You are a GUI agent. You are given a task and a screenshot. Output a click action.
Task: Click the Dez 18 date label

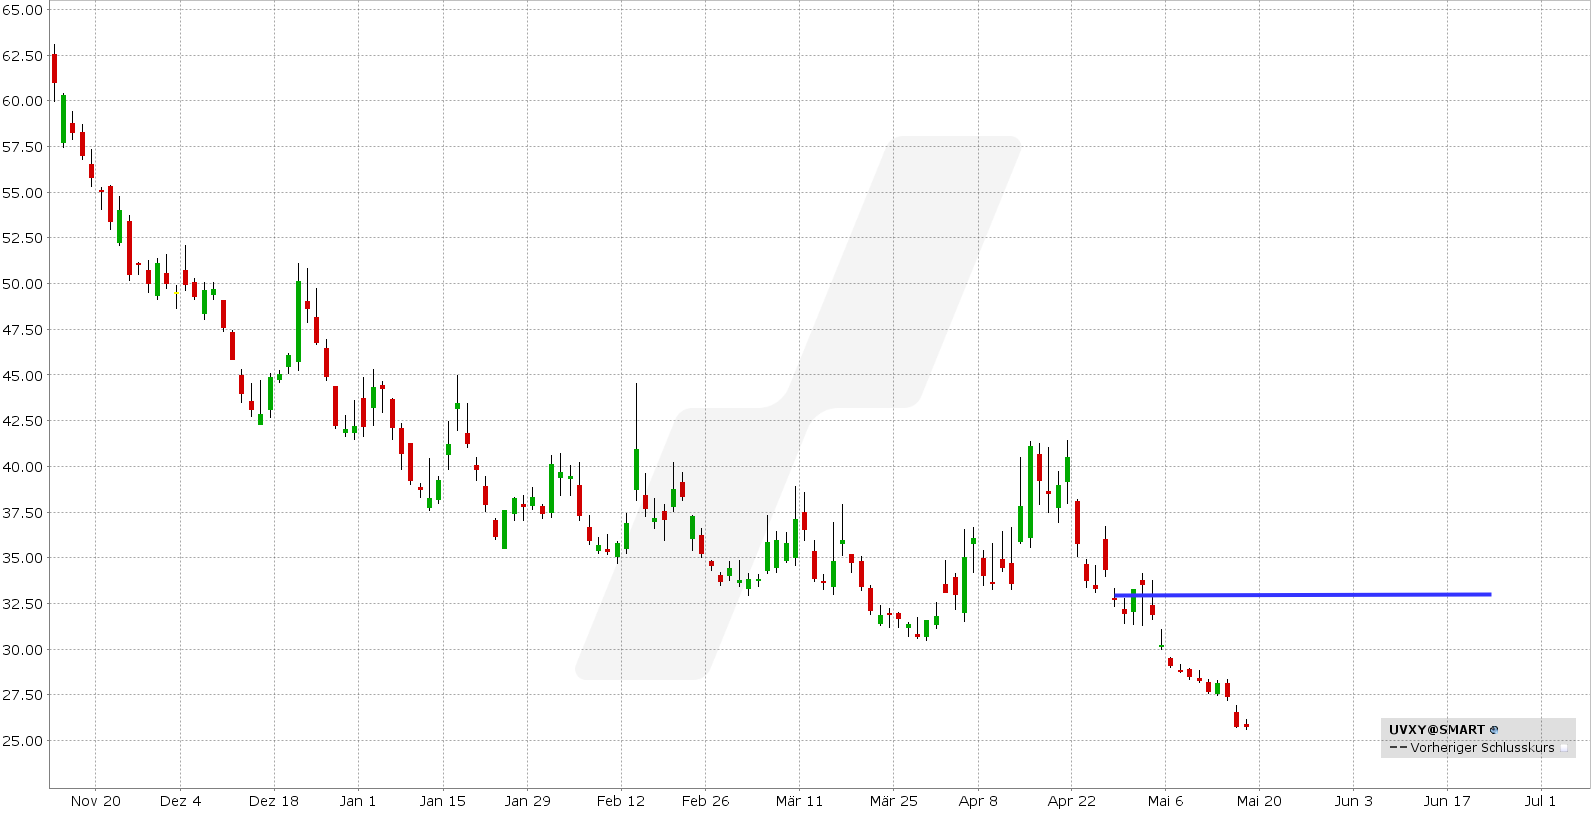[274, 801]
